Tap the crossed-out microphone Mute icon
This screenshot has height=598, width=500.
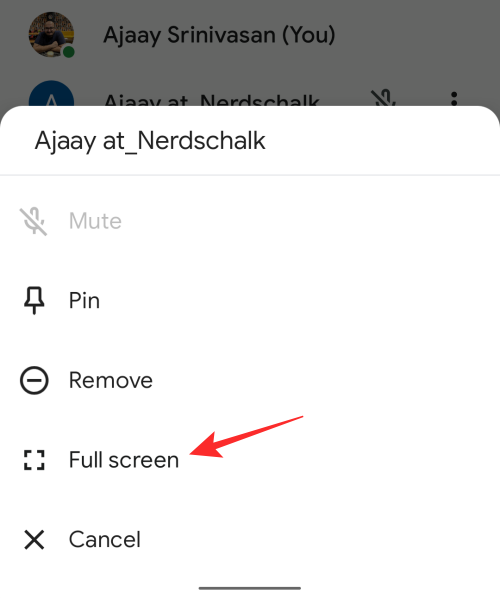34,221
